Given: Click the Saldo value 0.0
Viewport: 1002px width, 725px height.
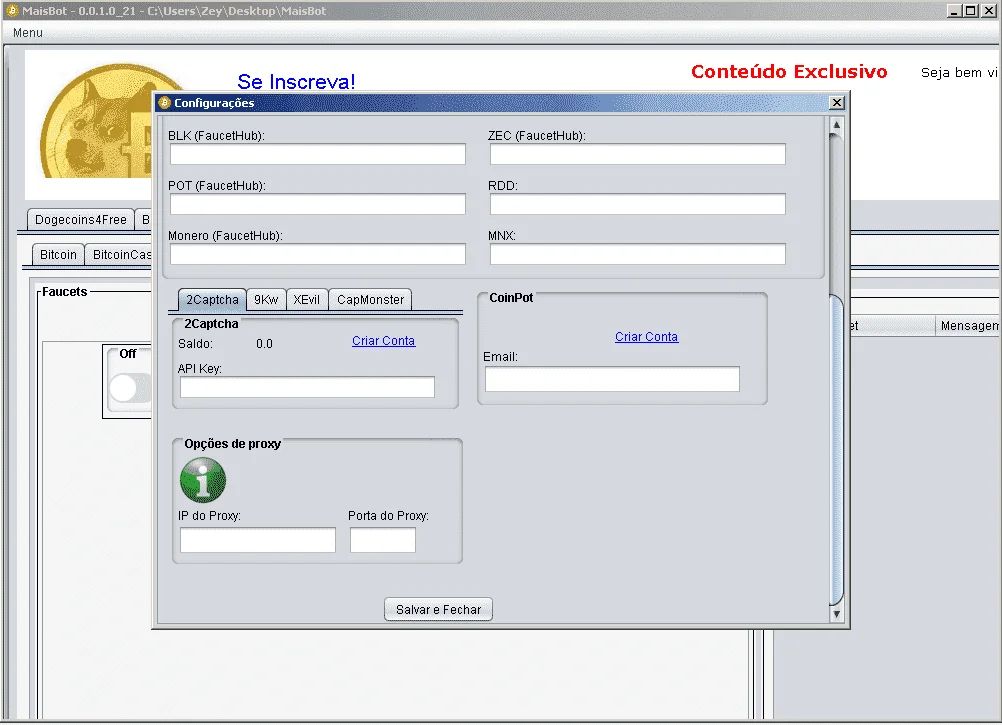Looking at the screenshot, I should pyautogui.click(x=265, y=344).
